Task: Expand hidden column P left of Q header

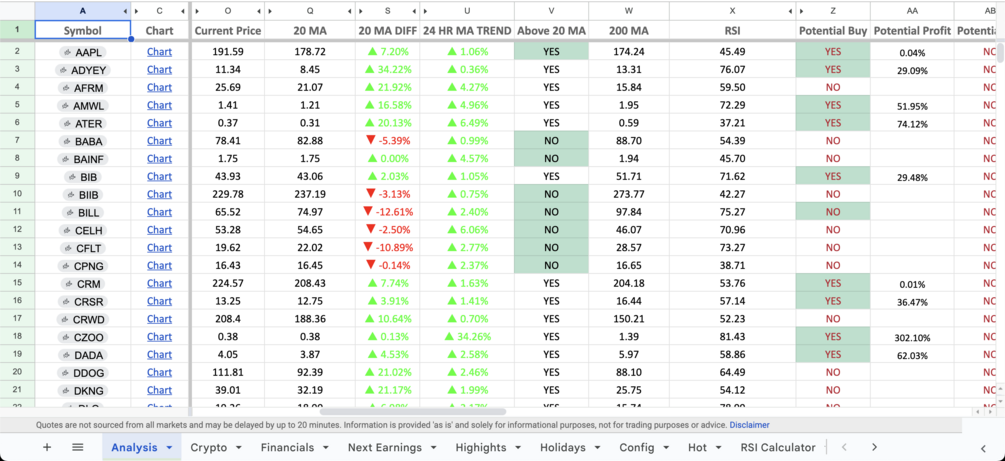Action: click(x=270, y=11)
